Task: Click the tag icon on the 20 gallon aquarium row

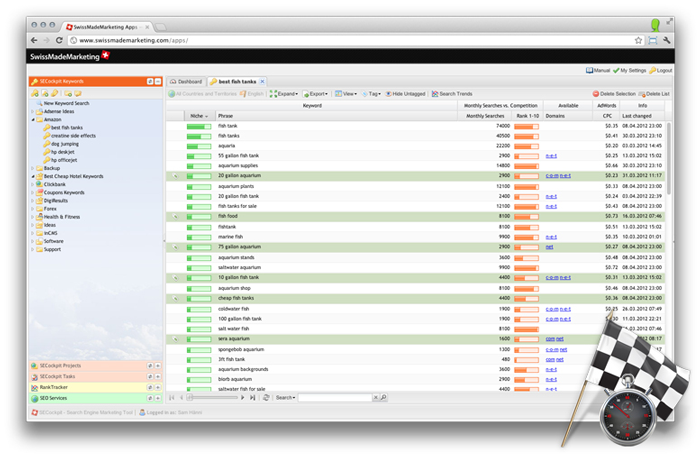Action: 175,176
